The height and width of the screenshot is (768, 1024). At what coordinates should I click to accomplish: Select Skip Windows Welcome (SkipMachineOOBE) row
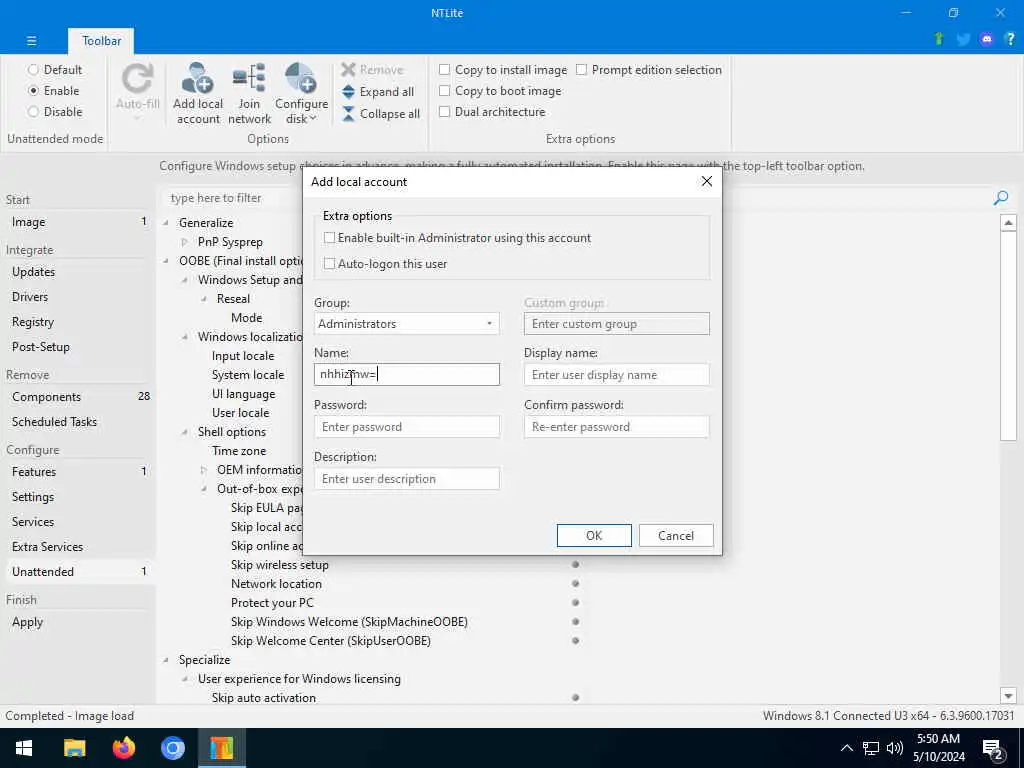click(x=349, y=622)
